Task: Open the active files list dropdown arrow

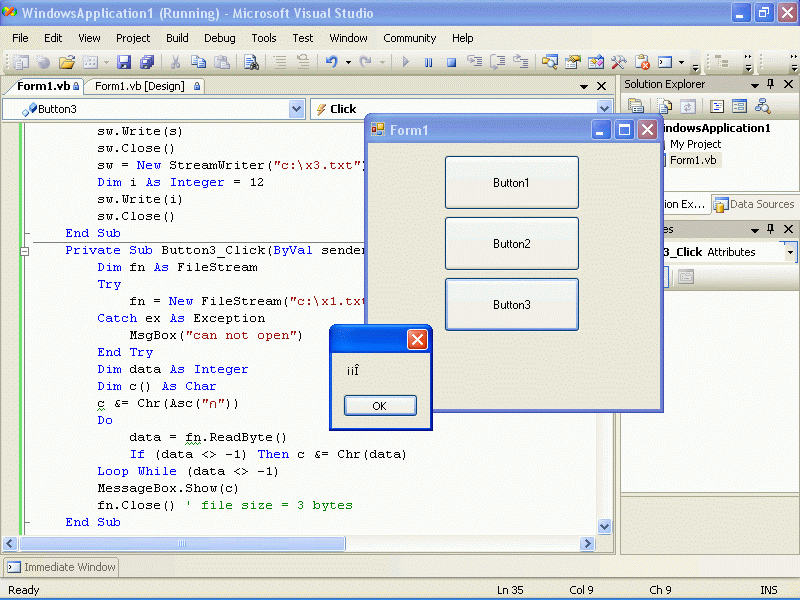Action: pyautogui.click(x=584, y=87)
